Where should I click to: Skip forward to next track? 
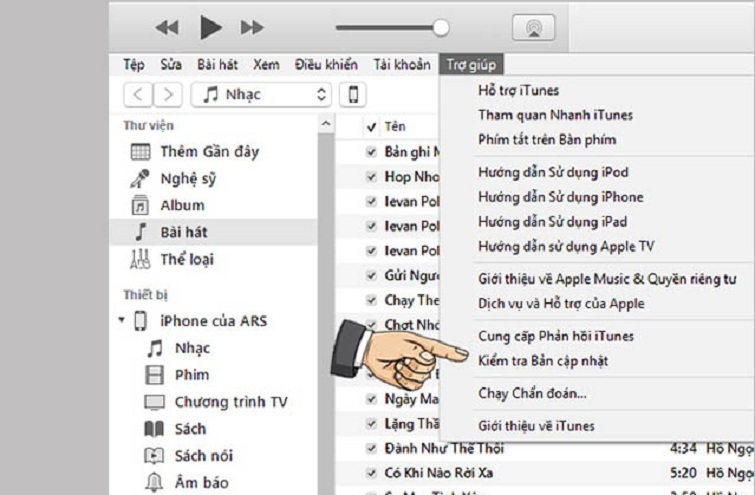[x=252, y=27]
